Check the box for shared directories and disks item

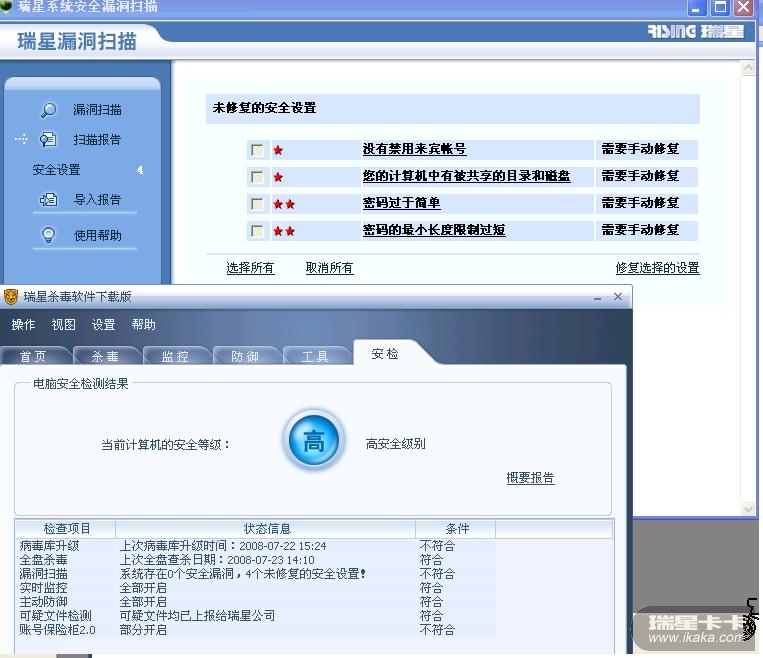[x=257, y=177]
